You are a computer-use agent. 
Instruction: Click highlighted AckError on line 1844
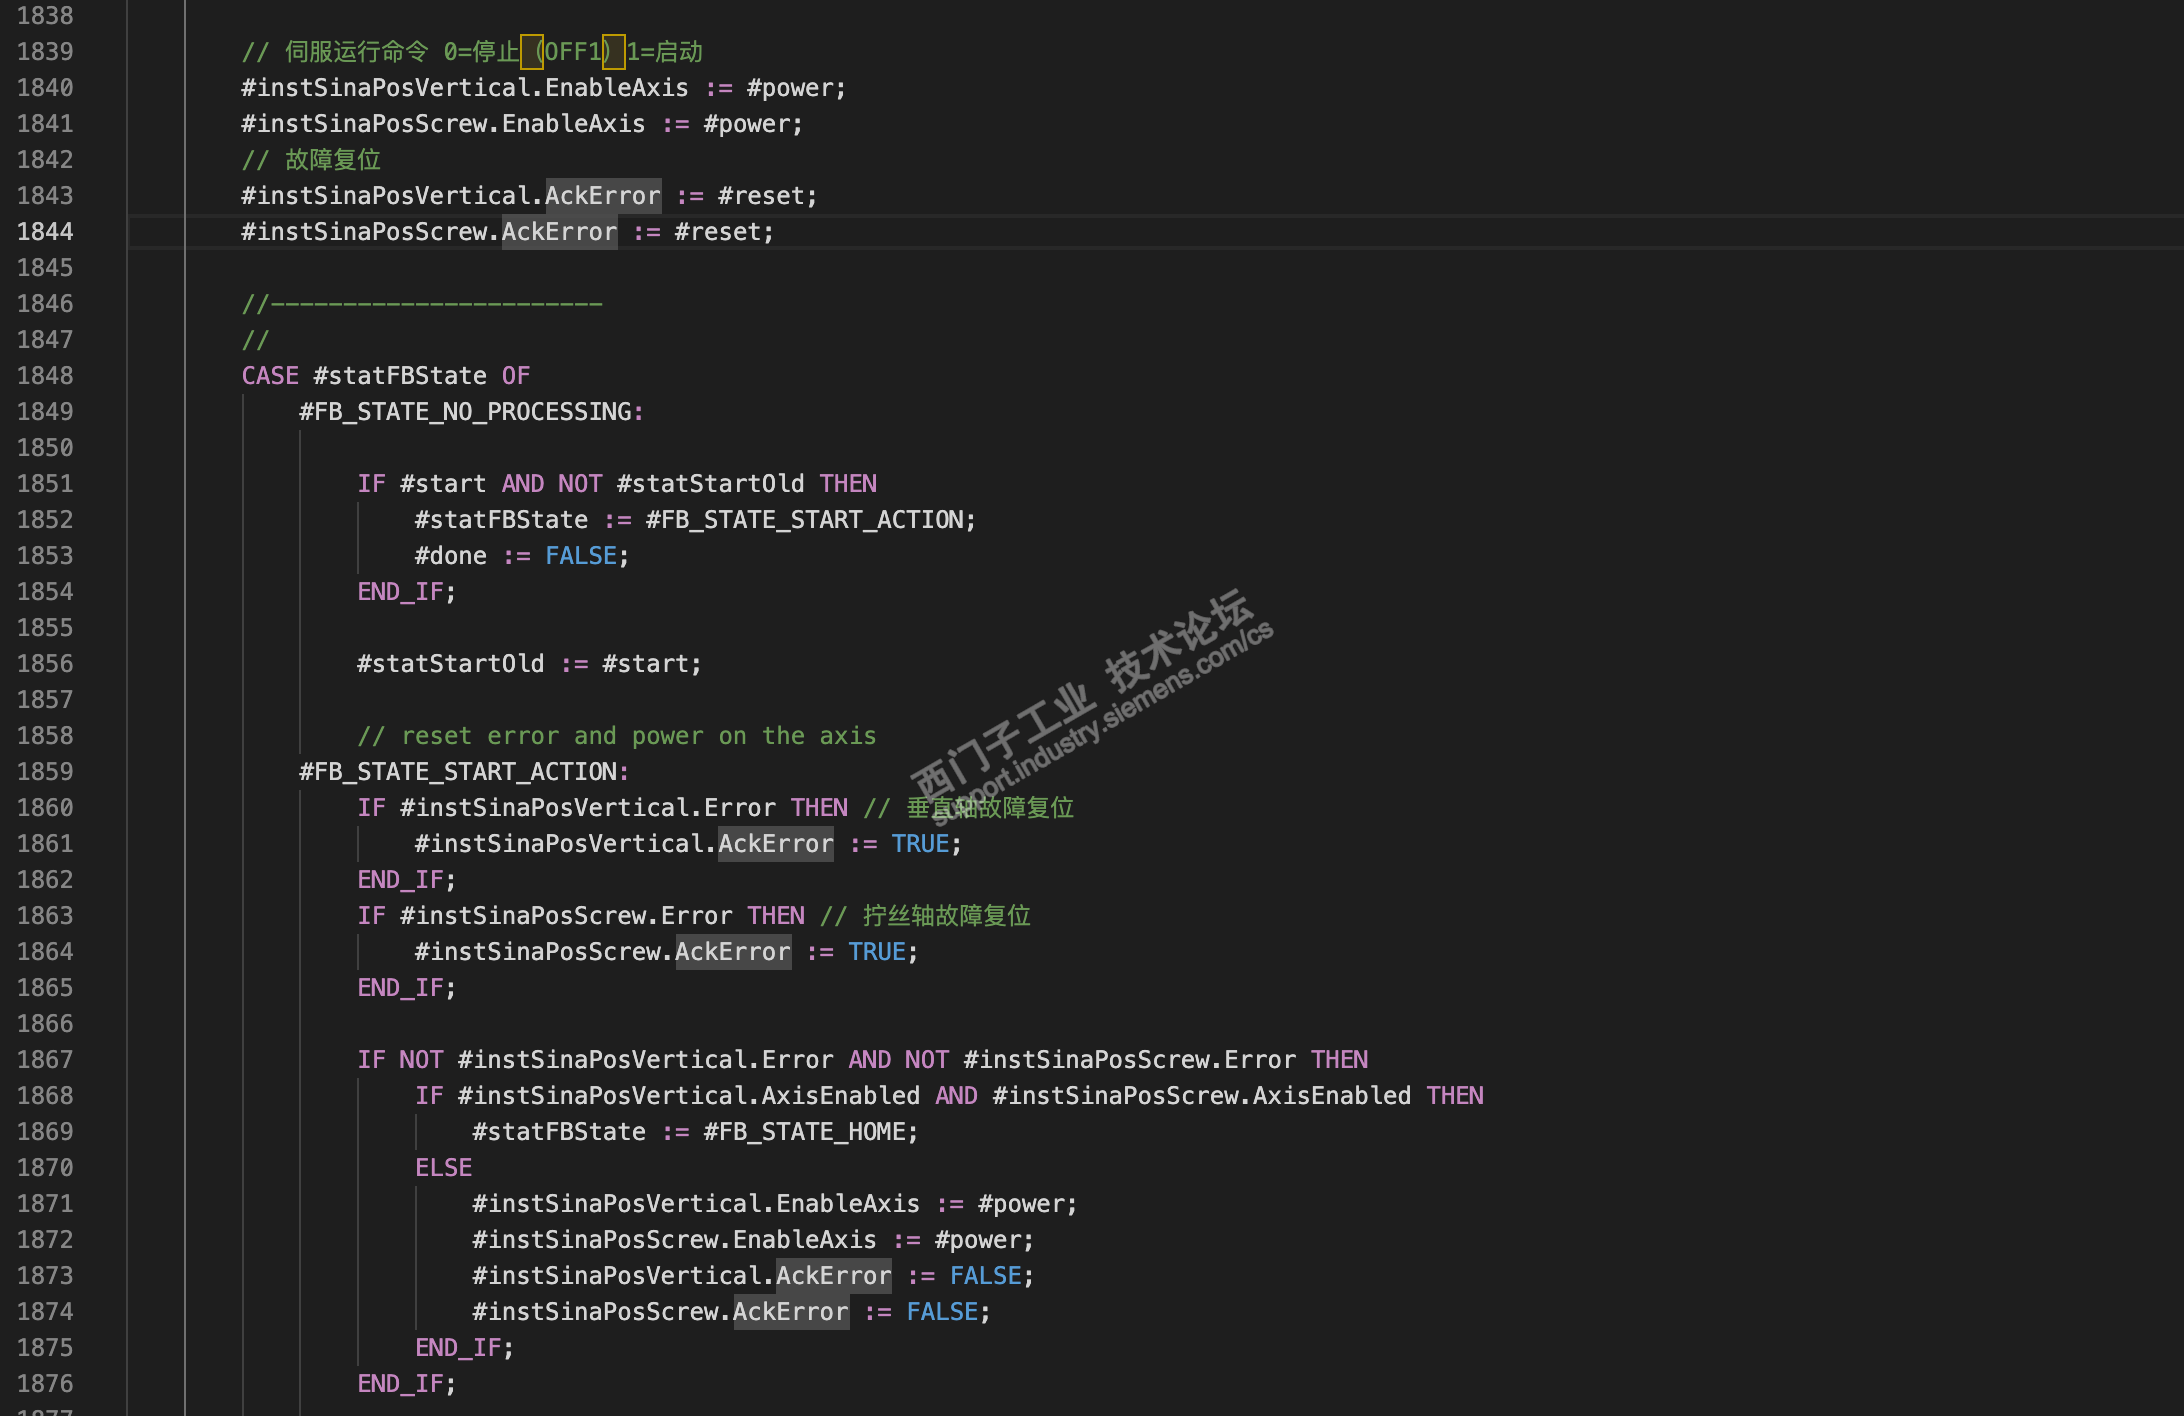click(x=559, y=231)
